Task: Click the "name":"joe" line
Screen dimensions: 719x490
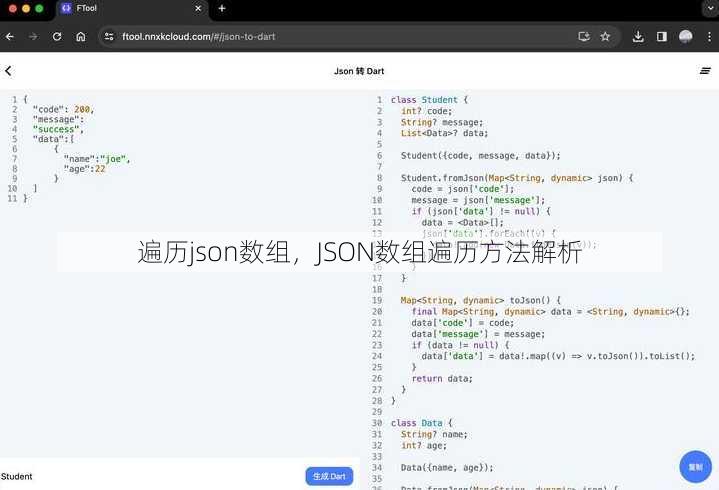Action: 97,159
